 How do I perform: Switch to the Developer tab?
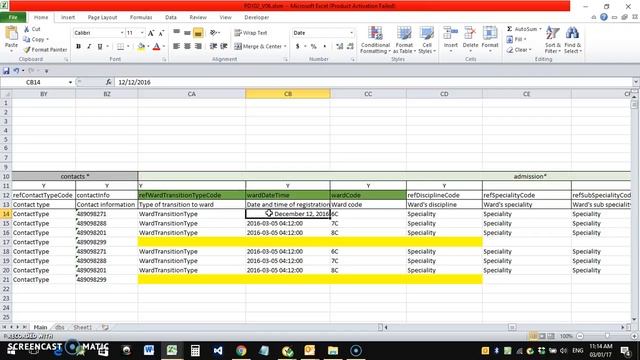pyautogui.click(x=256, y=18)
